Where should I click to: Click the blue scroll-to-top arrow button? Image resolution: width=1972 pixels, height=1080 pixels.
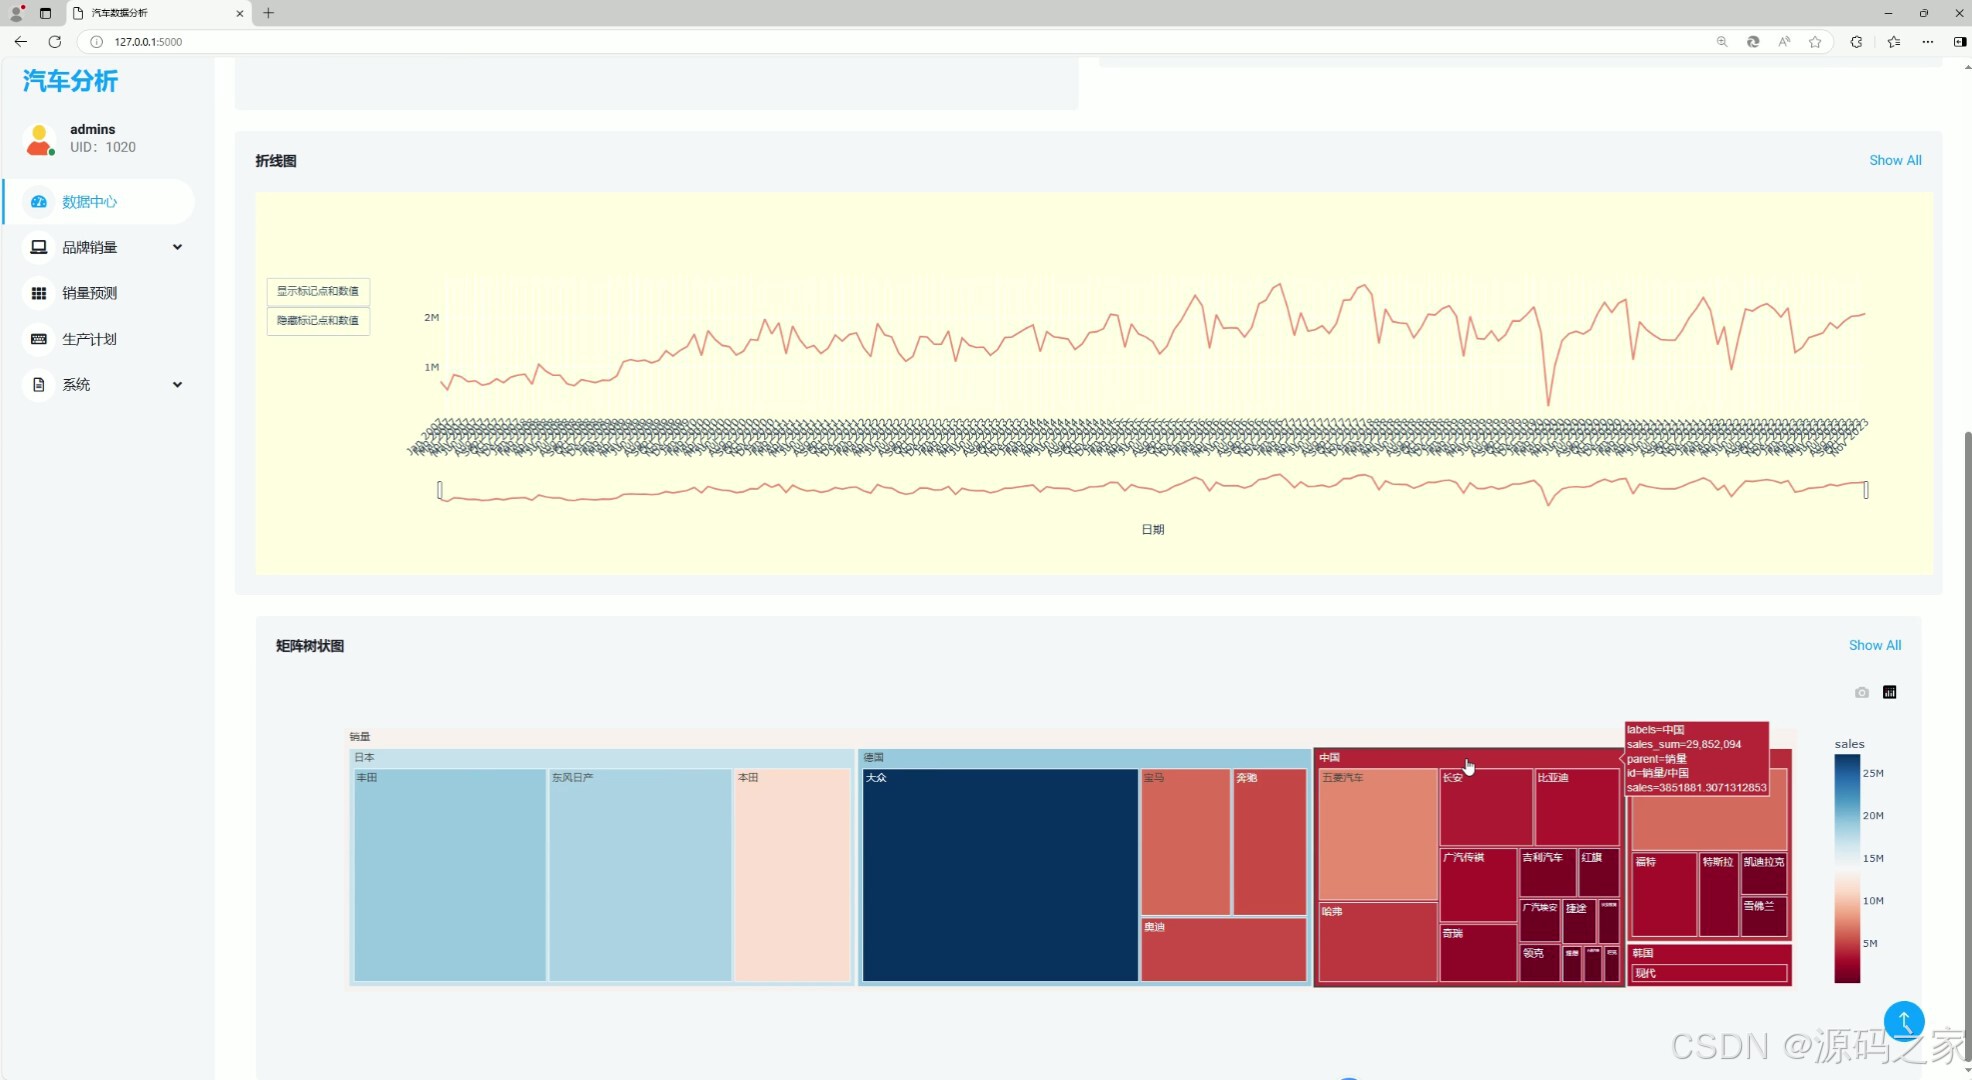(1903, 1021)
